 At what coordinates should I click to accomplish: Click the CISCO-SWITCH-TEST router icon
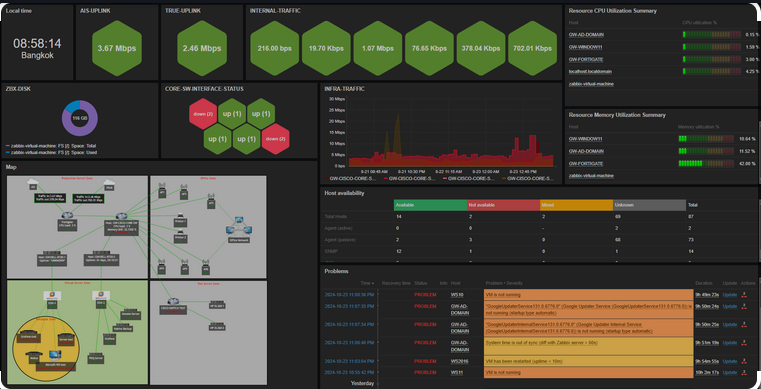tap(173, 301)
